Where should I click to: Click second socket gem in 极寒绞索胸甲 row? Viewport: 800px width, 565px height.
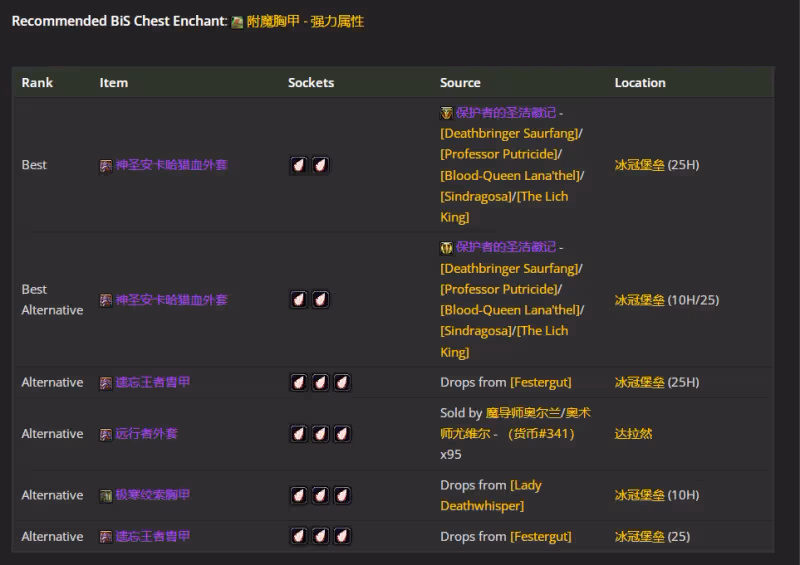pyautogui.click(x=320, y=495)
